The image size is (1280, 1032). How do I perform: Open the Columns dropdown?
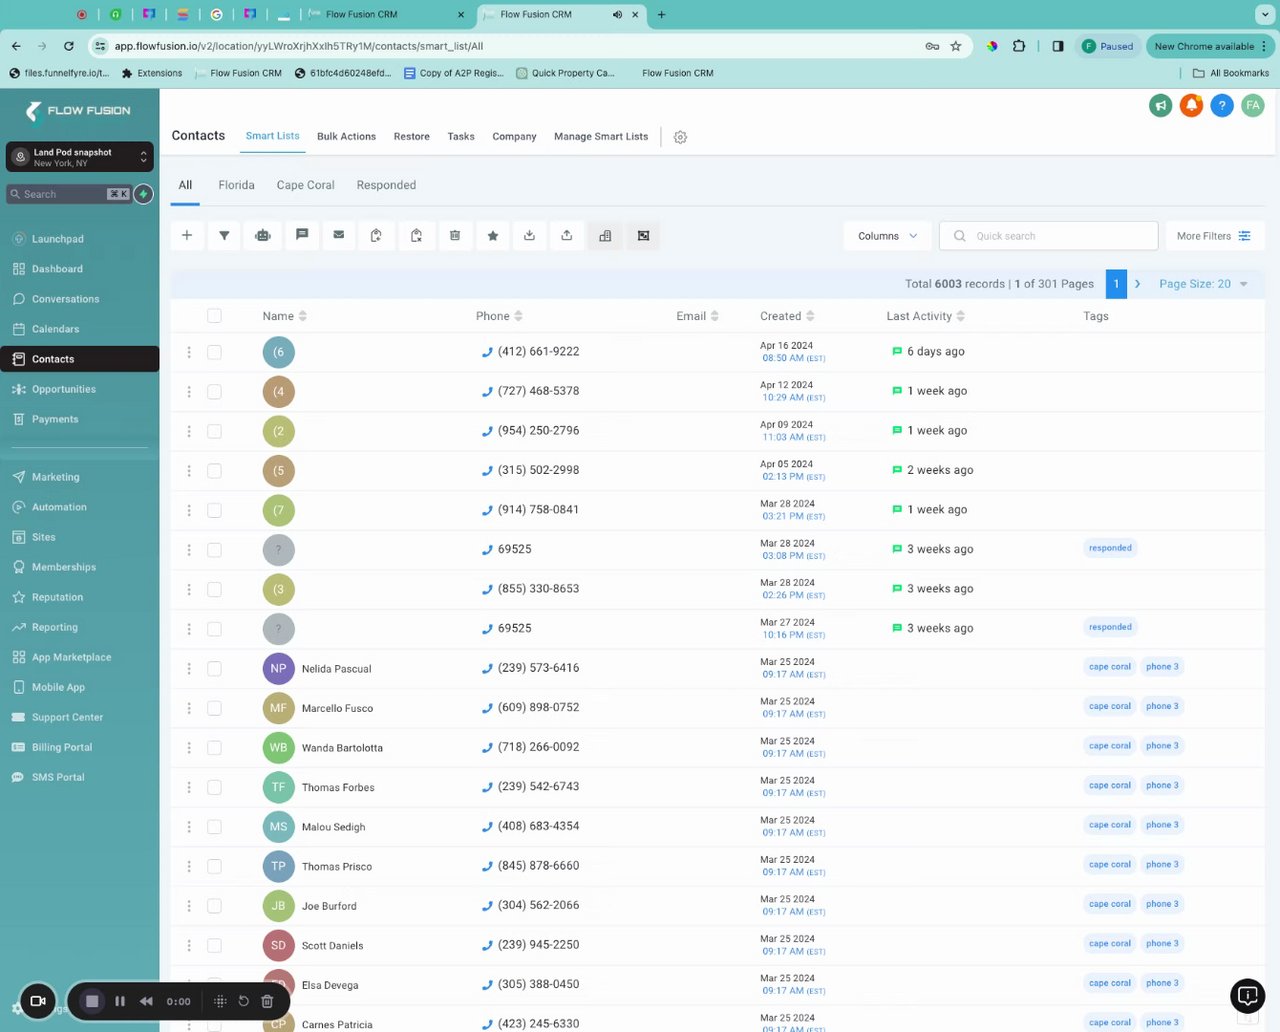(888, 236)
